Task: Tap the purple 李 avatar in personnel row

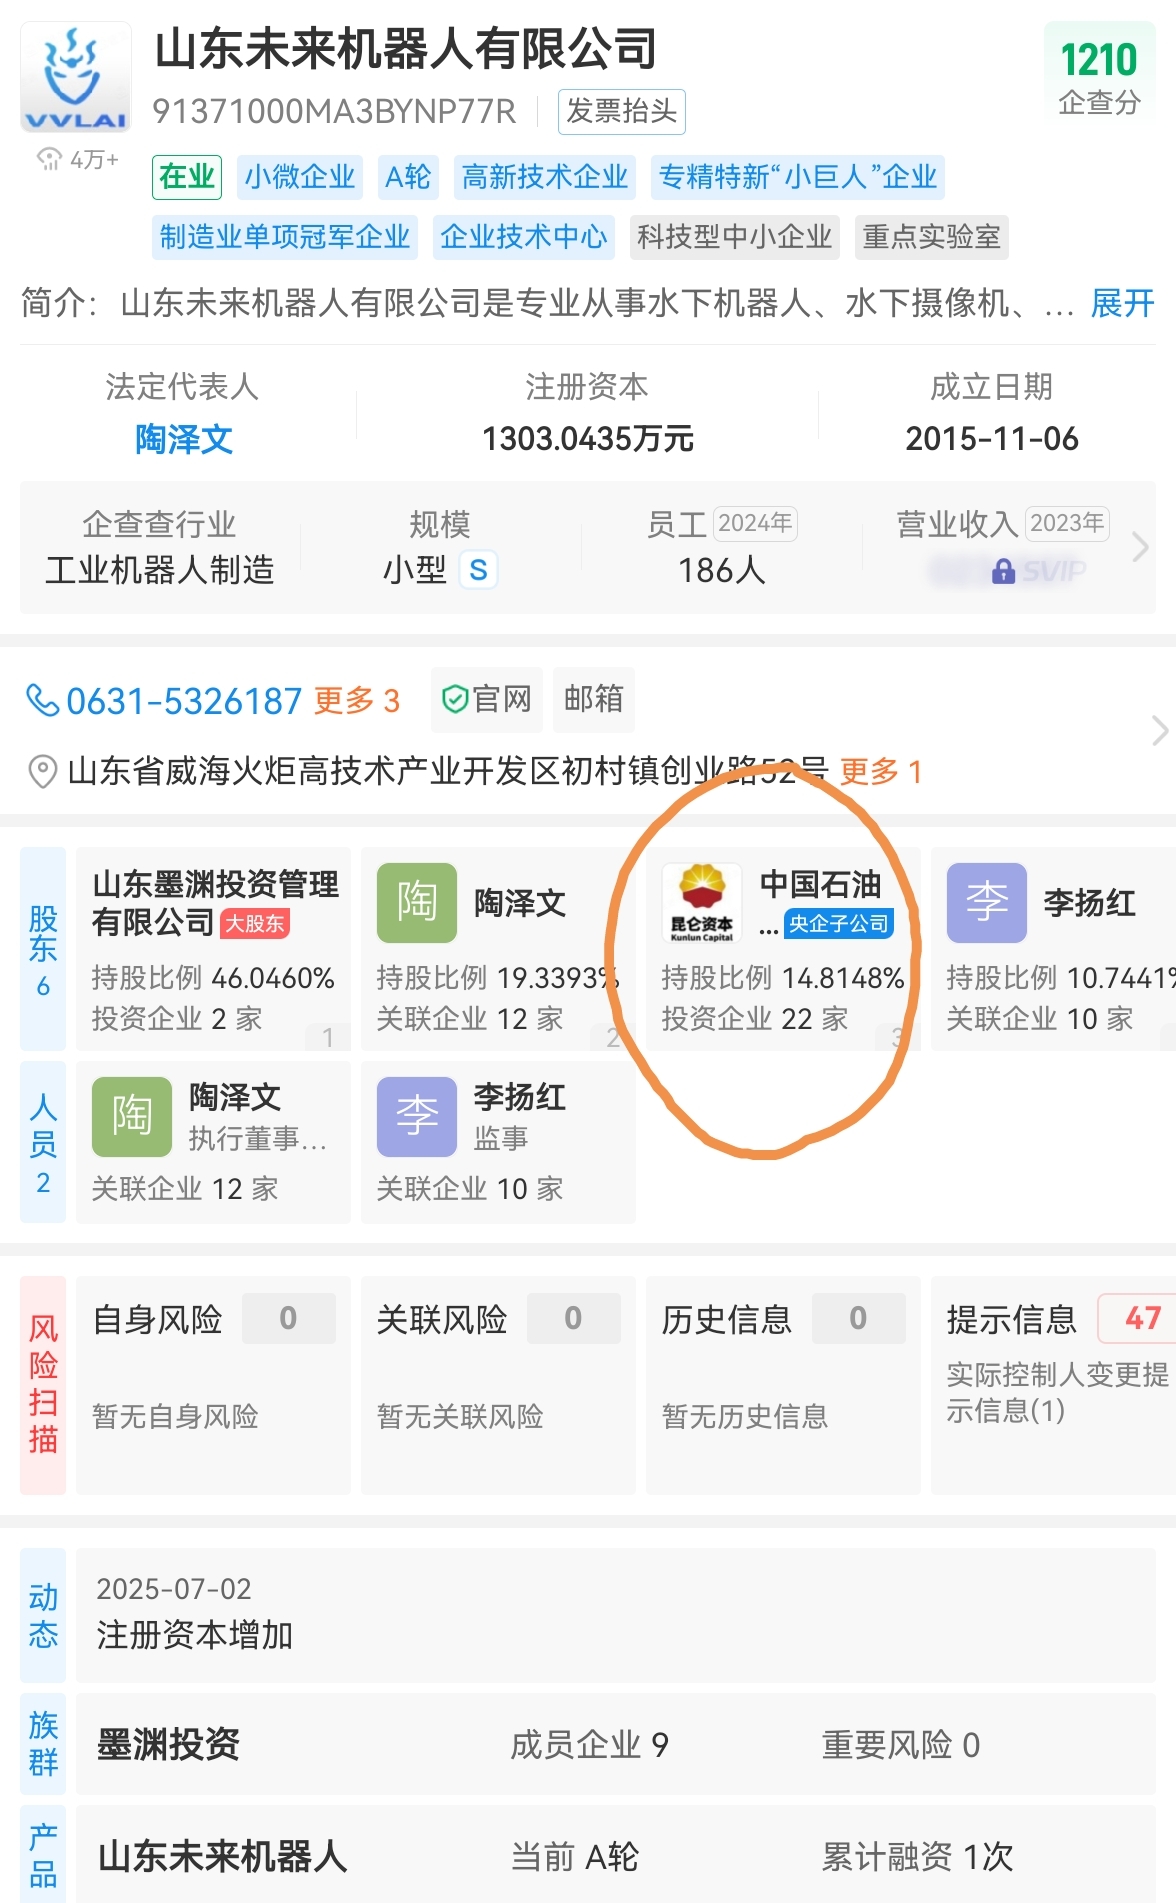Action: click(x=417, y=1117)
